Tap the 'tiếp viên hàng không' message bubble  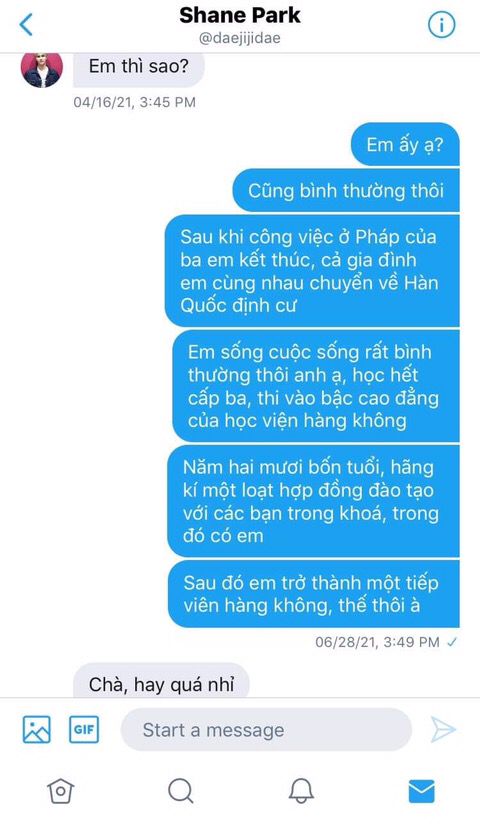314,594
